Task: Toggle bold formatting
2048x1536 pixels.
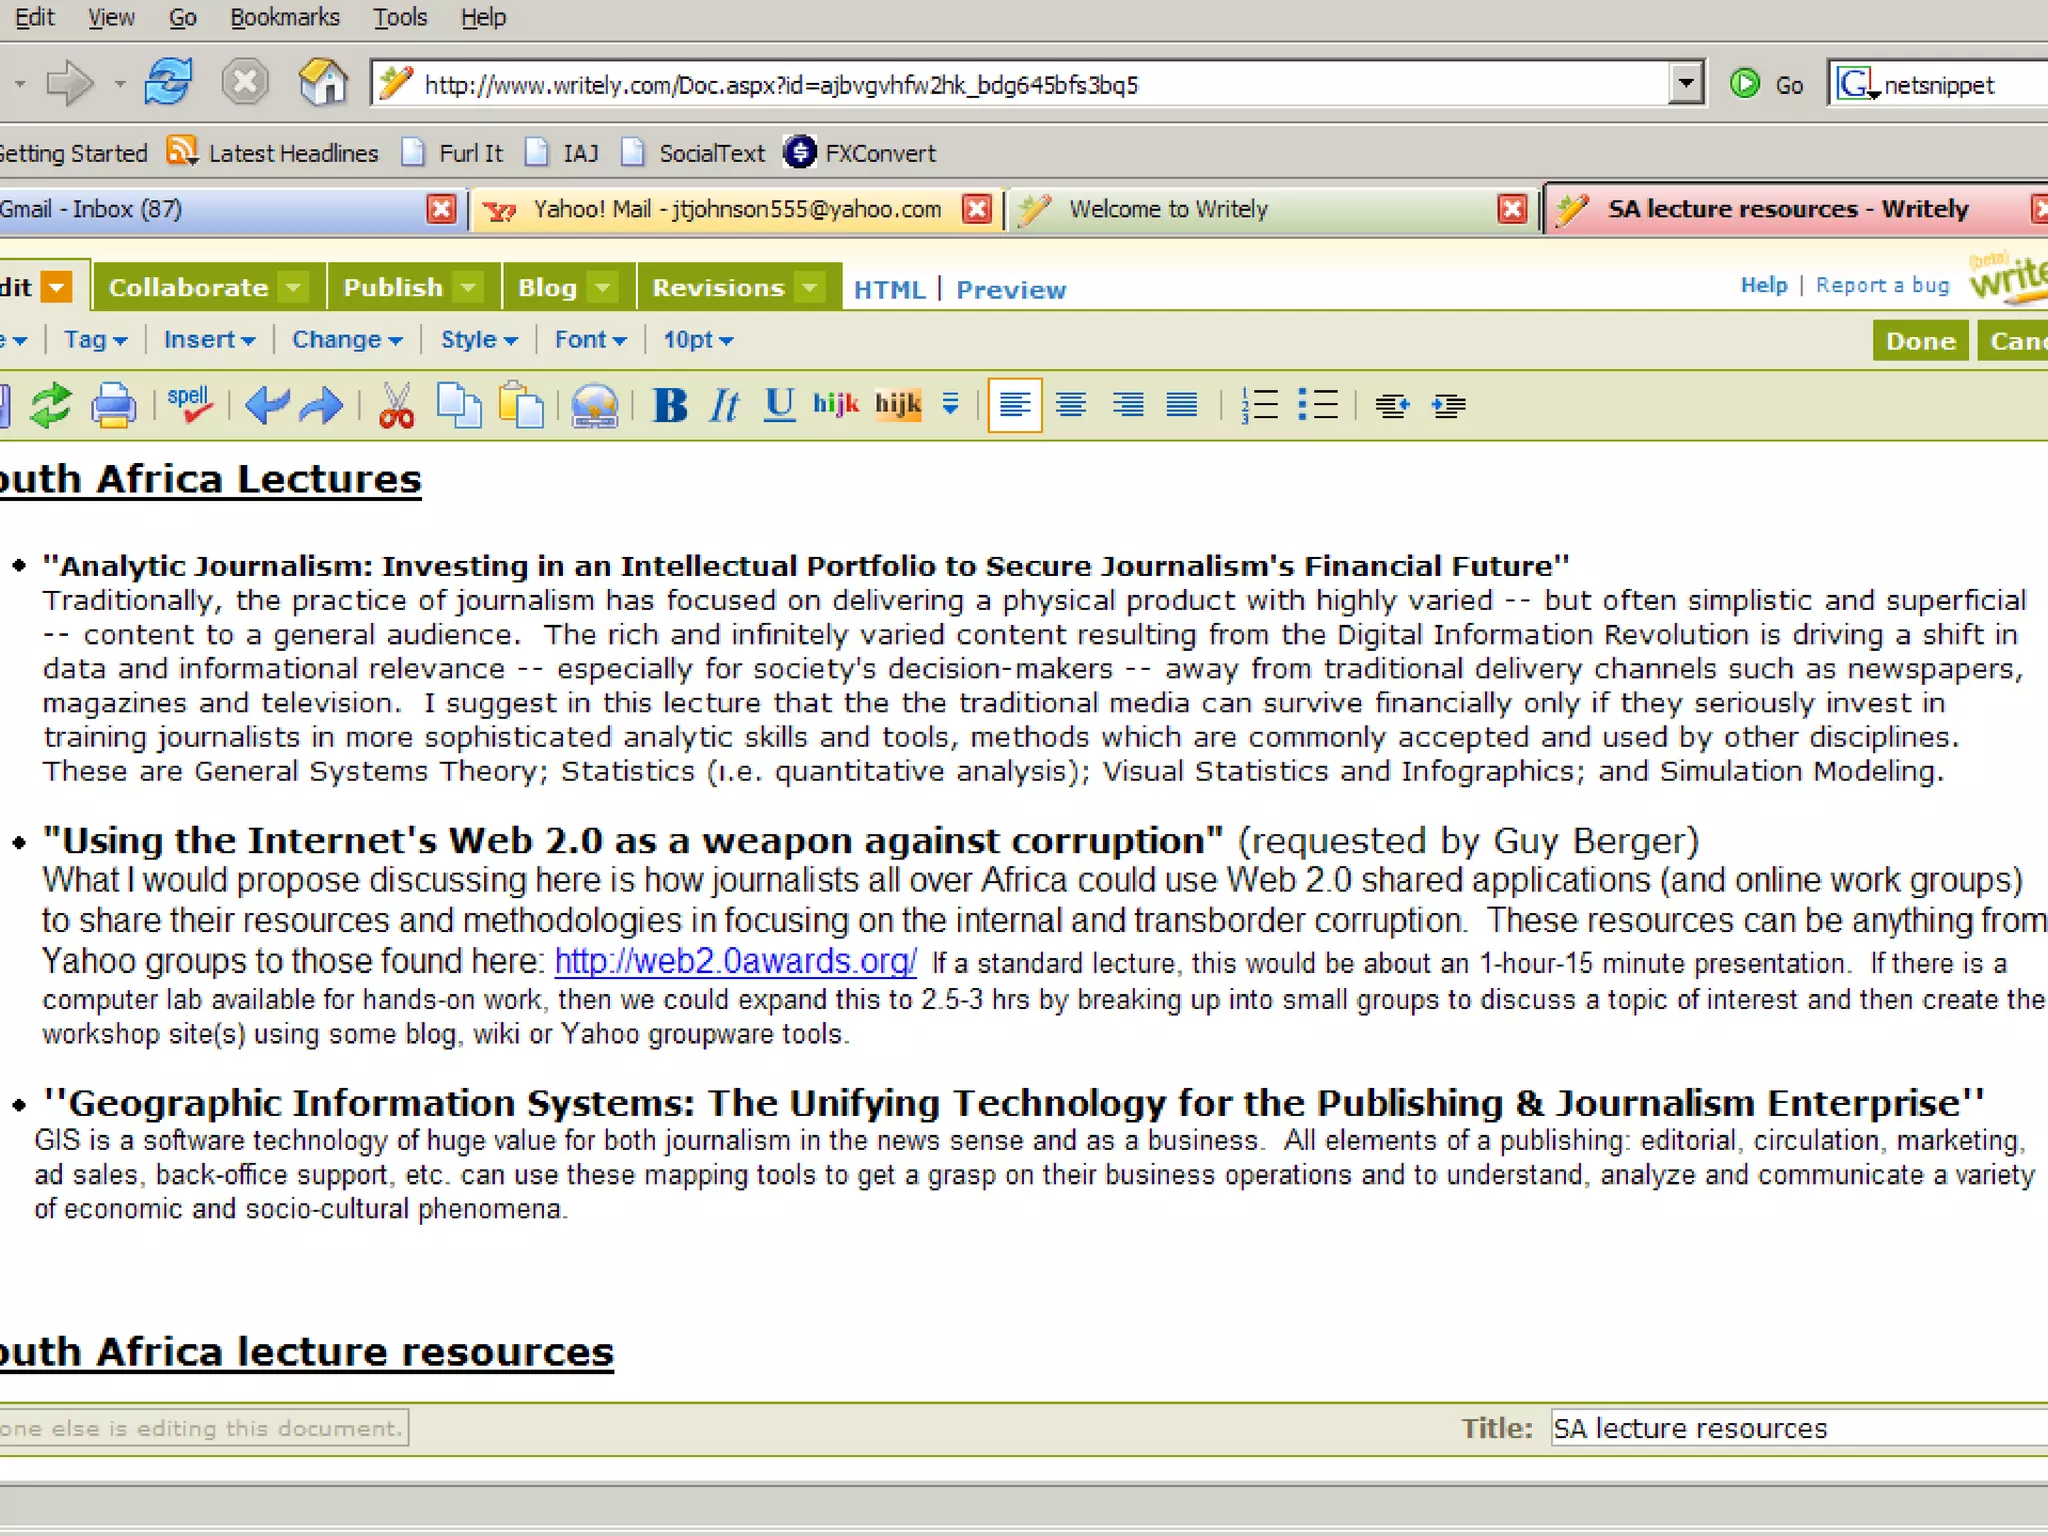Action: [x=669, y=405]
